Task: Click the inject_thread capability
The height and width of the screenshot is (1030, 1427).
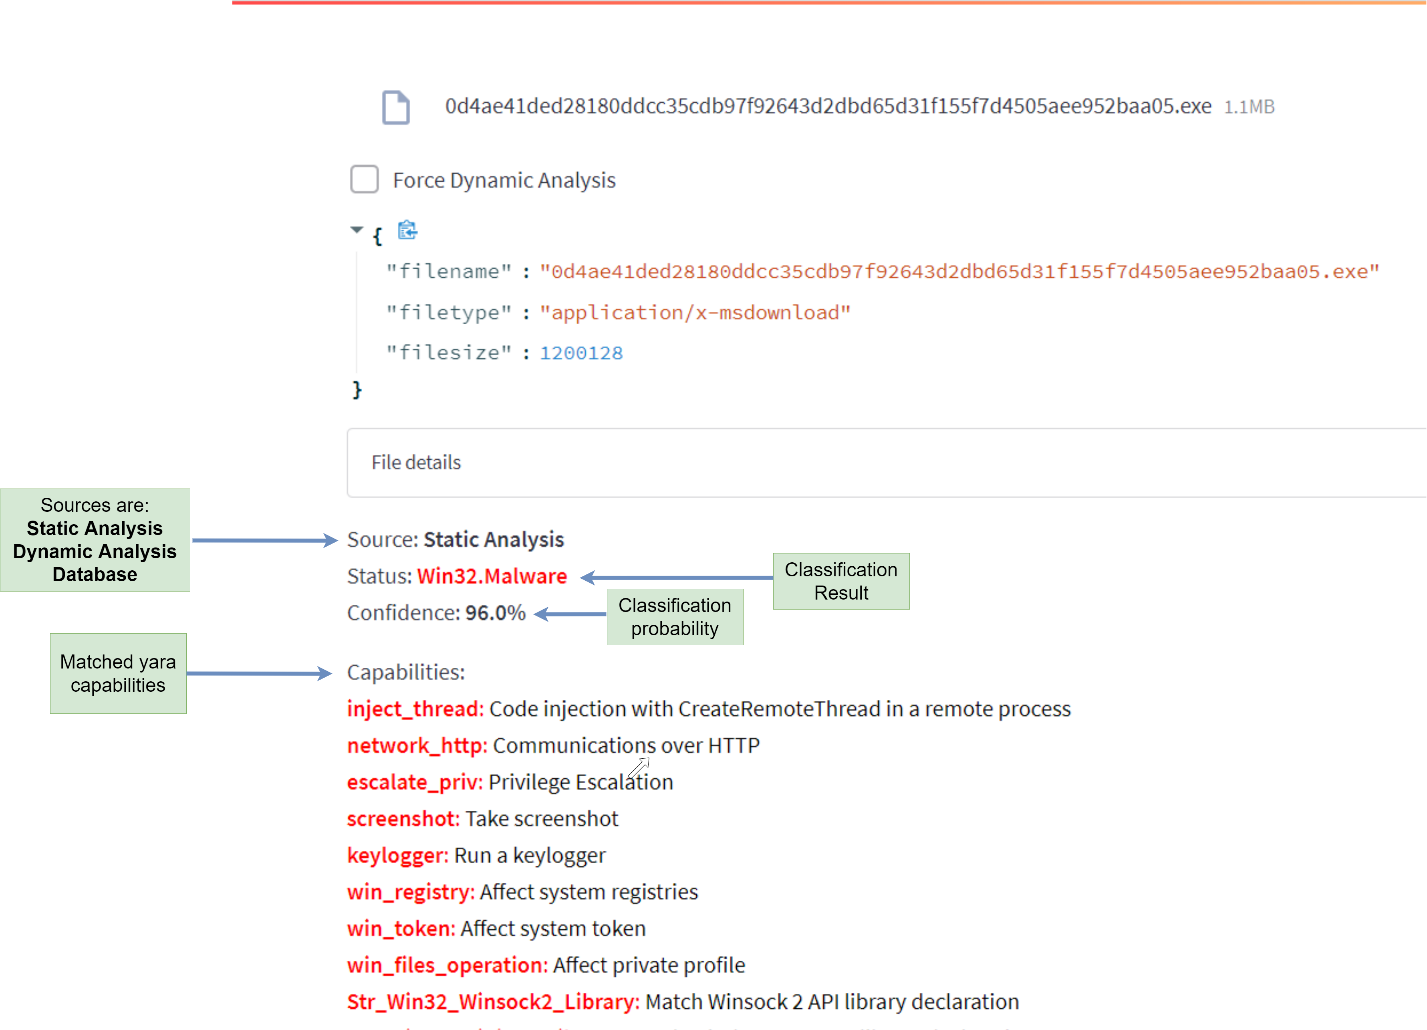Action: click(415, 710)
